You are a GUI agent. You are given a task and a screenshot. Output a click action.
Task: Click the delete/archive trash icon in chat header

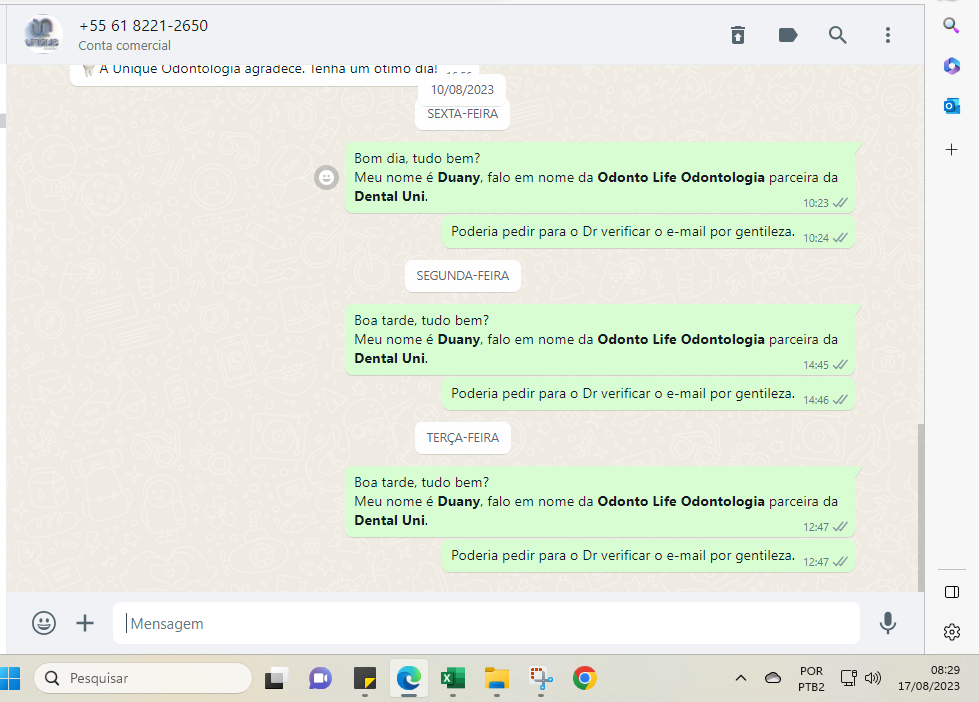(x=738, y=35)
